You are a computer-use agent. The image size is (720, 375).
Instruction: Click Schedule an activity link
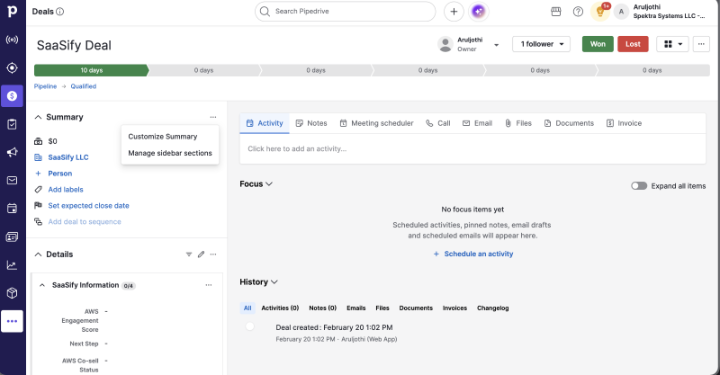click(473, 254)
